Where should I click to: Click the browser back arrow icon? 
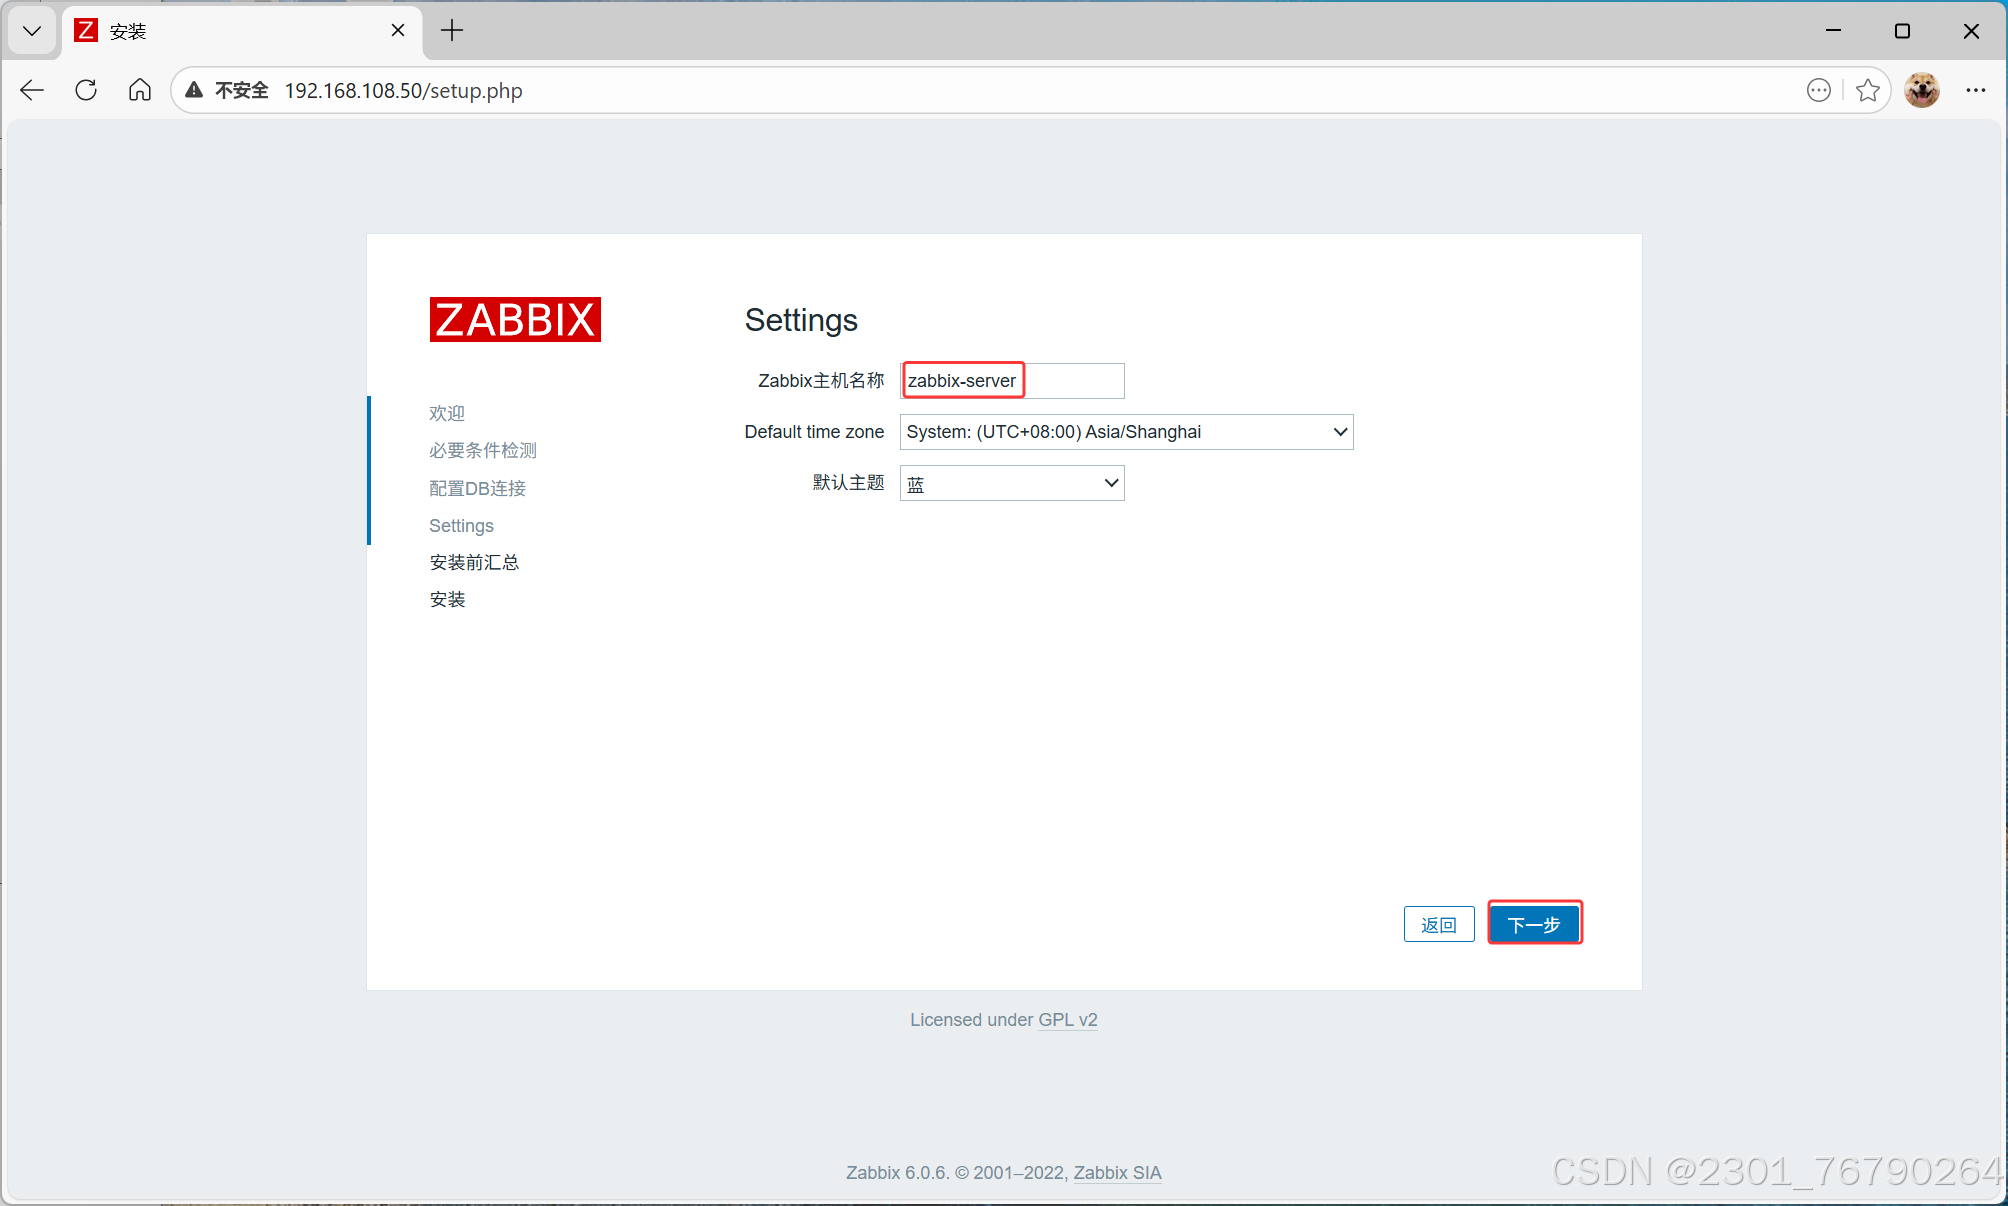click(x=32, y=90)
